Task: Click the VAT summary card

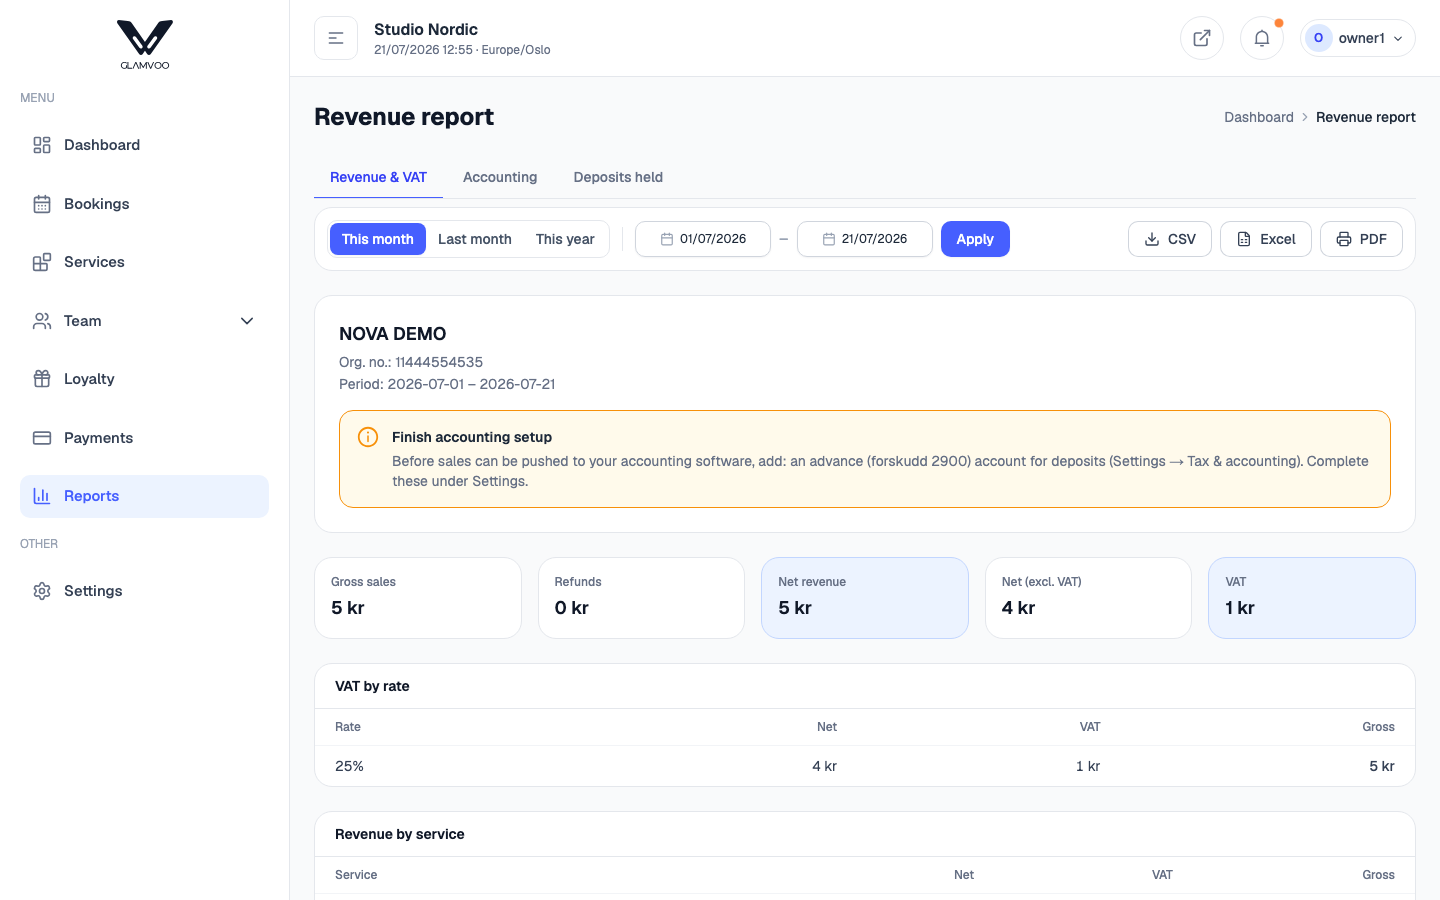Action: 1312,598
